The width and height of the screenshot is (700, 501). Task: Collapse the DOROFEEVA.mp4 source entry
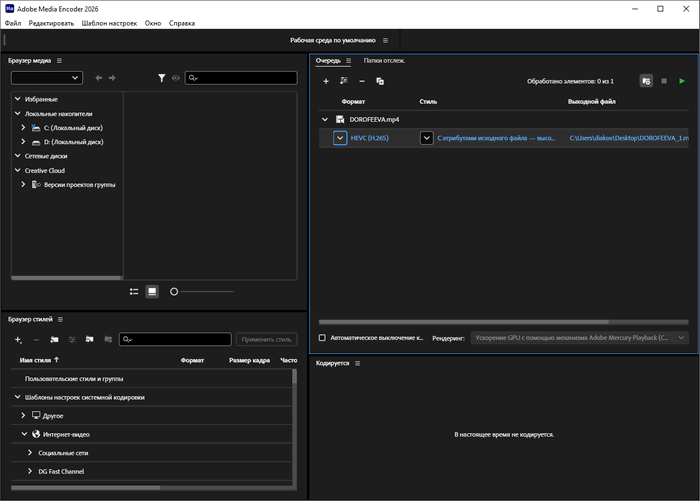click(x=325, y=119)
